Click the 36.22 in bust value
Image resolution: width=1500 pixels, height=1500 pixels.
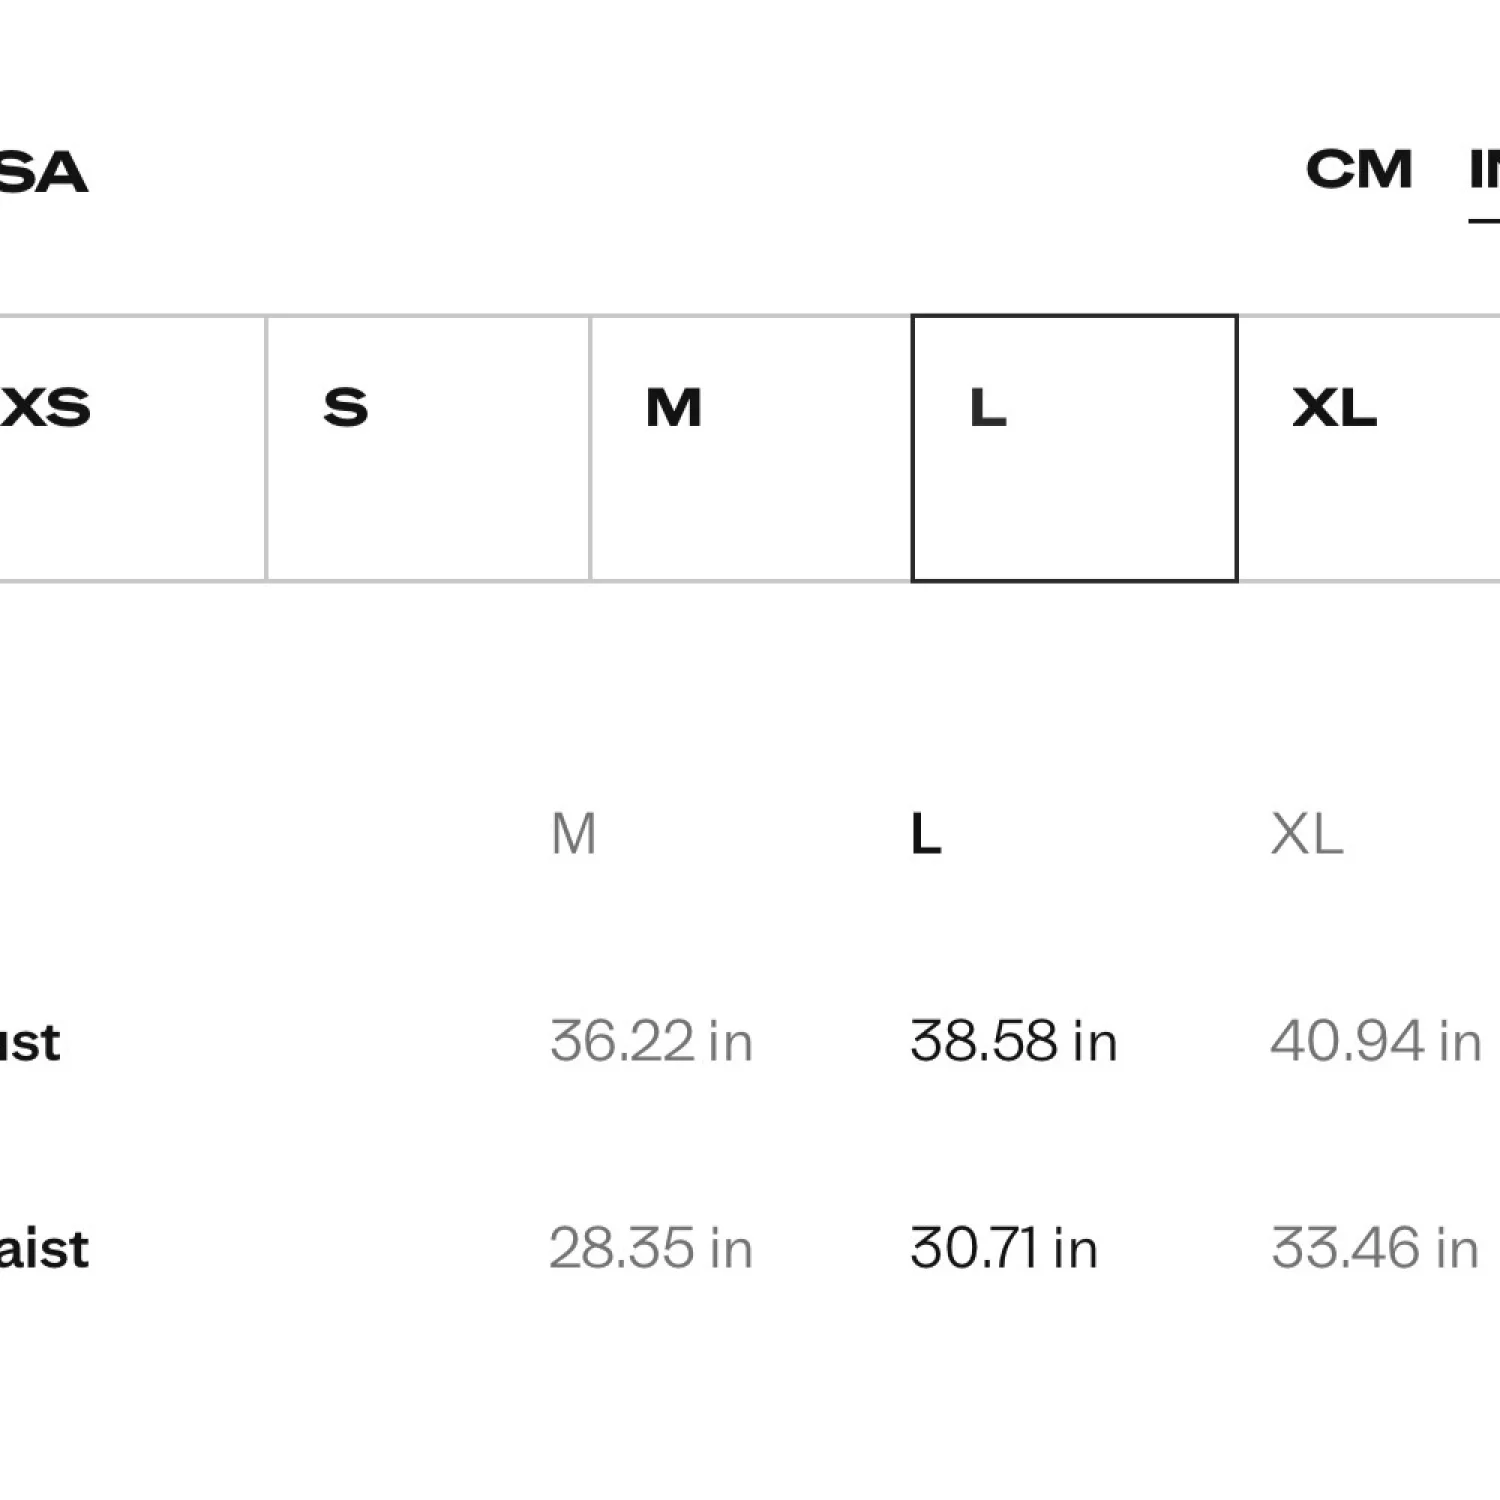coord(651,1042)
